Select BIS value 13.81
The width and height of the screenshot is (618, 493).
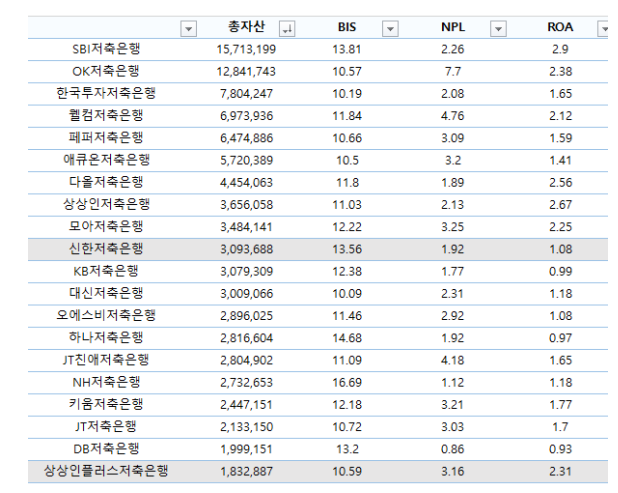point(347,49)
